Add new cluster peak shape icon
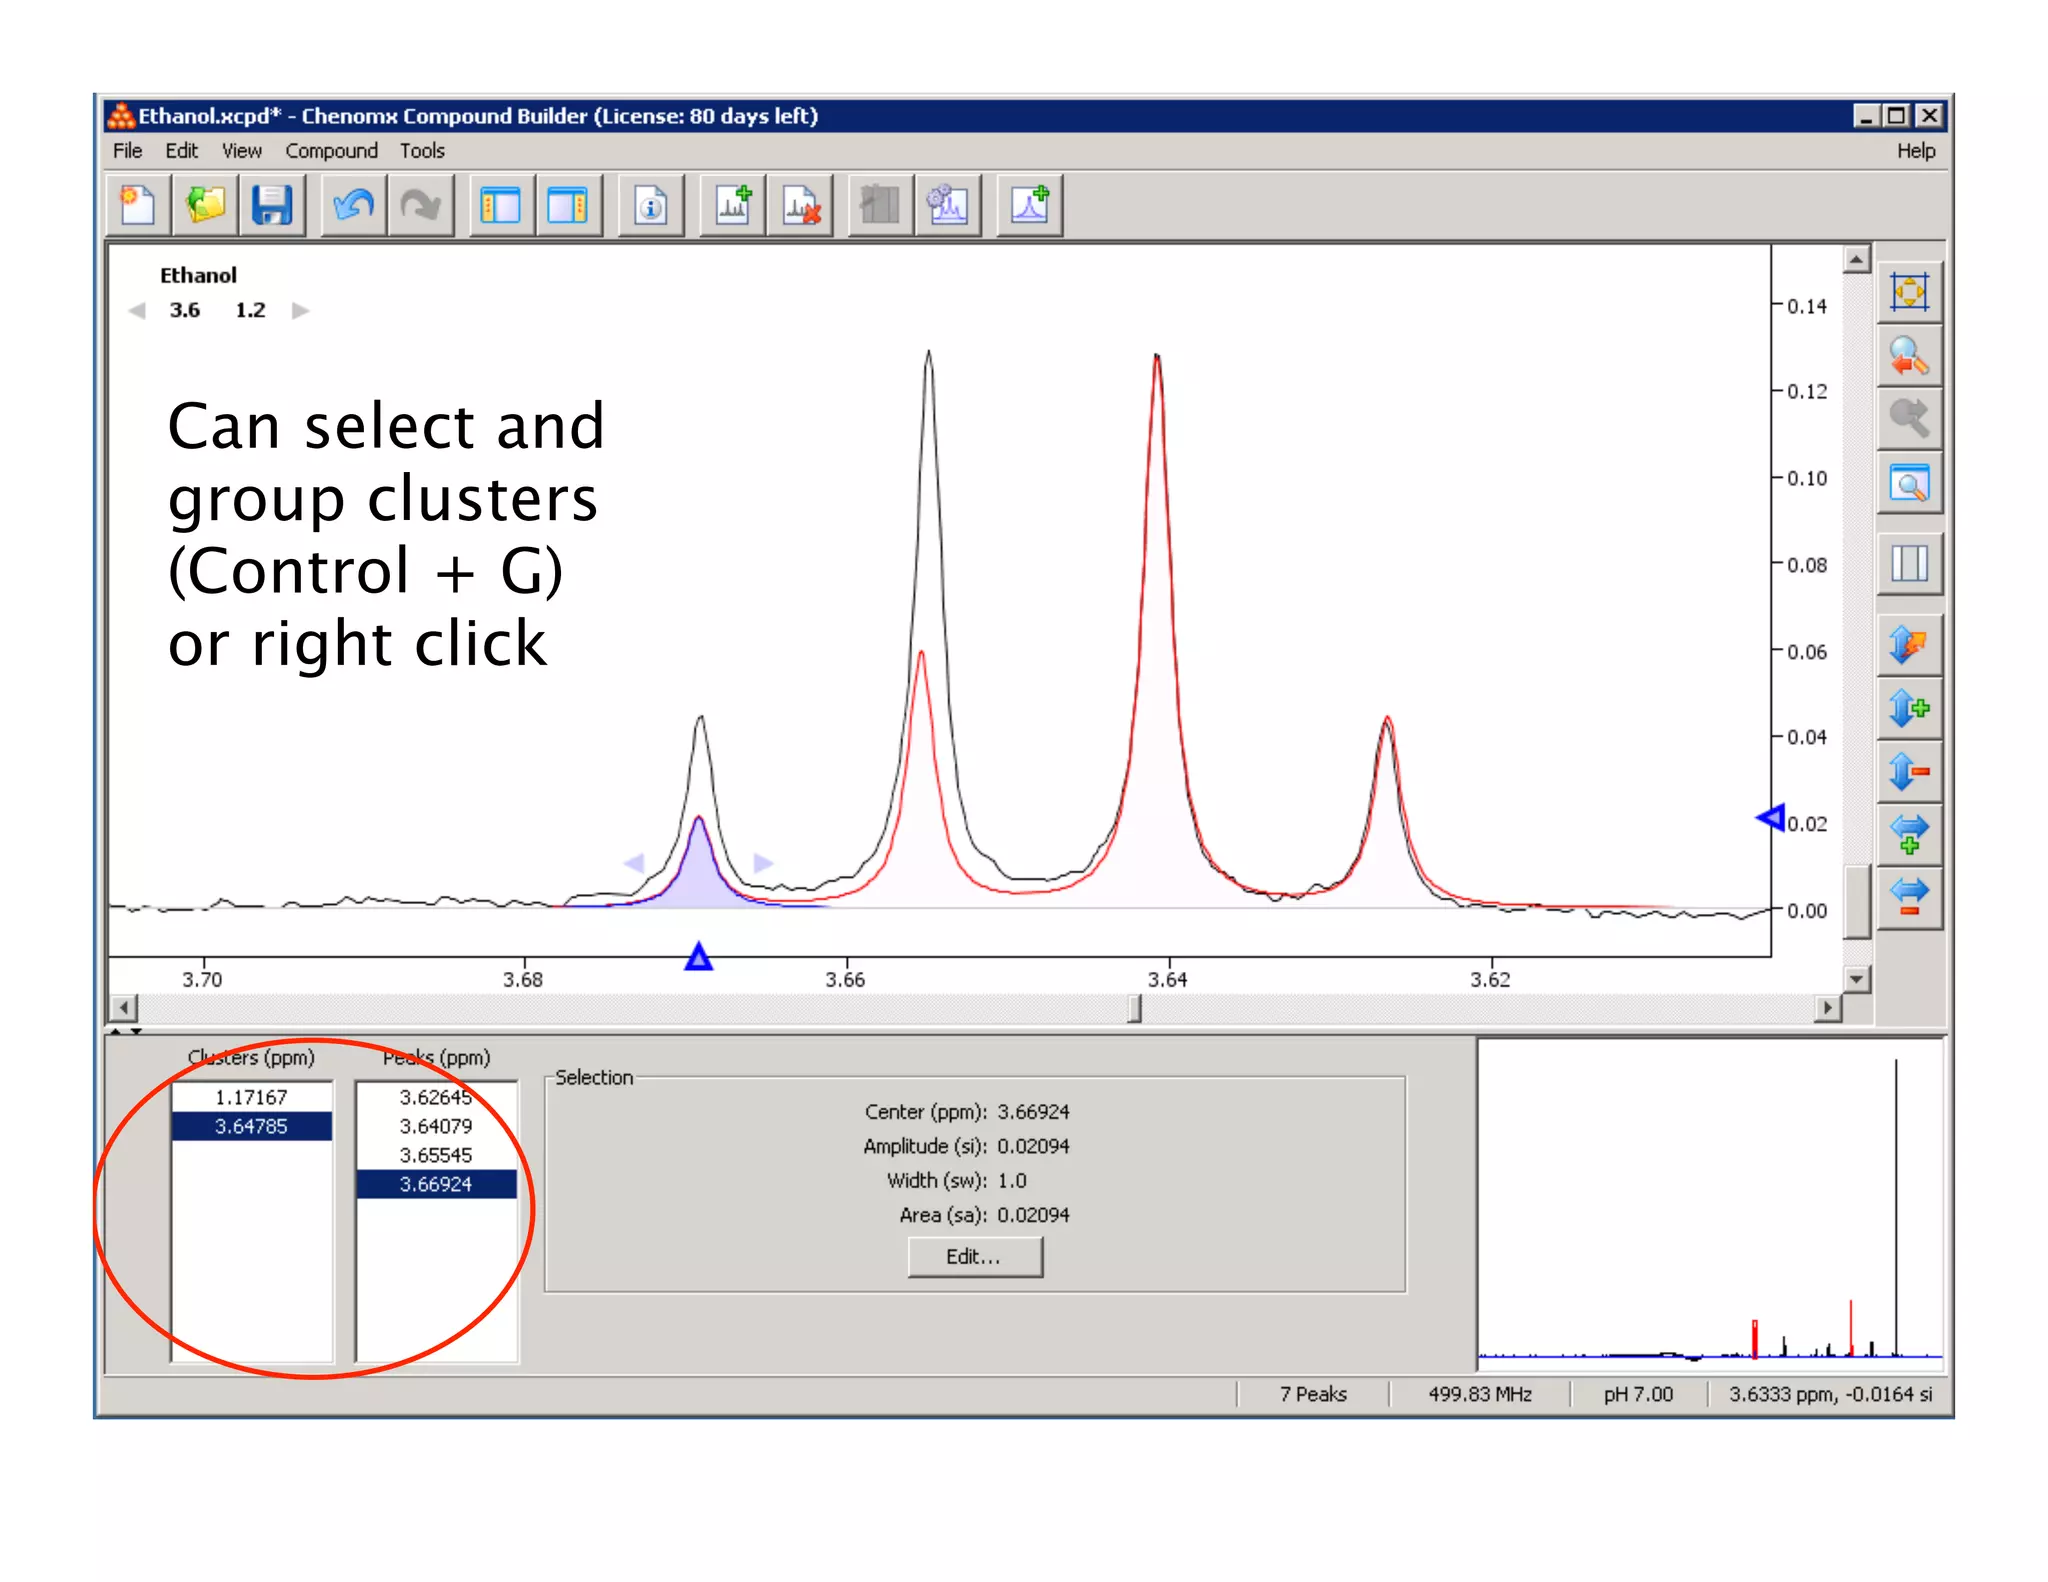The image size is (2048, 1582). pos(1029,206)
